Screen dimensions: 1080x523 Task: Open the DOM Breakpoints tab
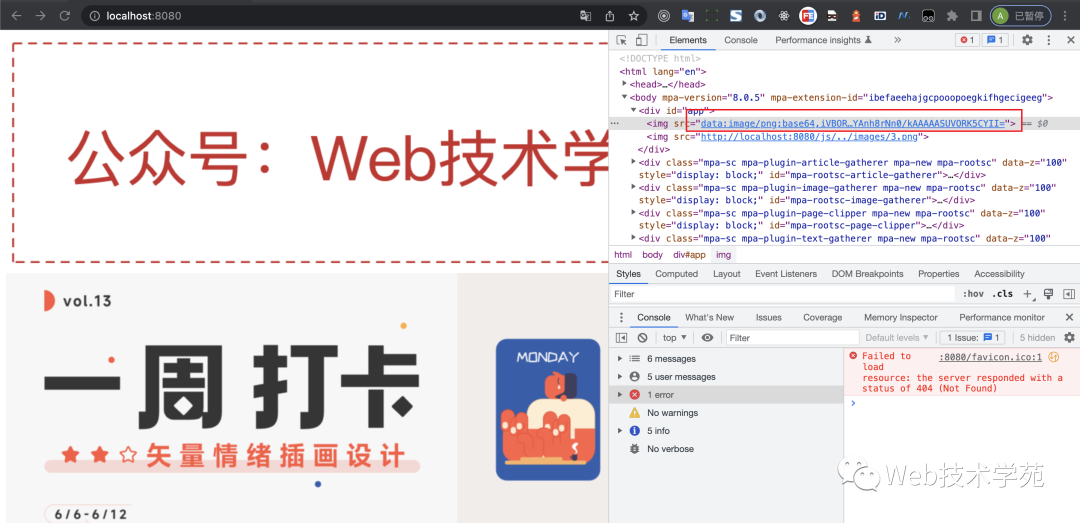coord(867,274)
